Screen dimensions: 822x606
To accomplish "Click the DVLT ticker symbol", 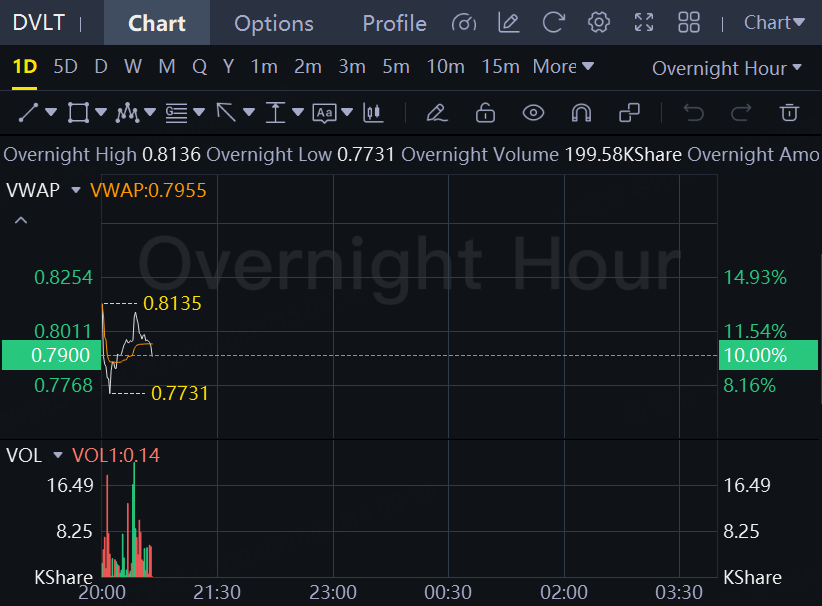I will point(39,23).
